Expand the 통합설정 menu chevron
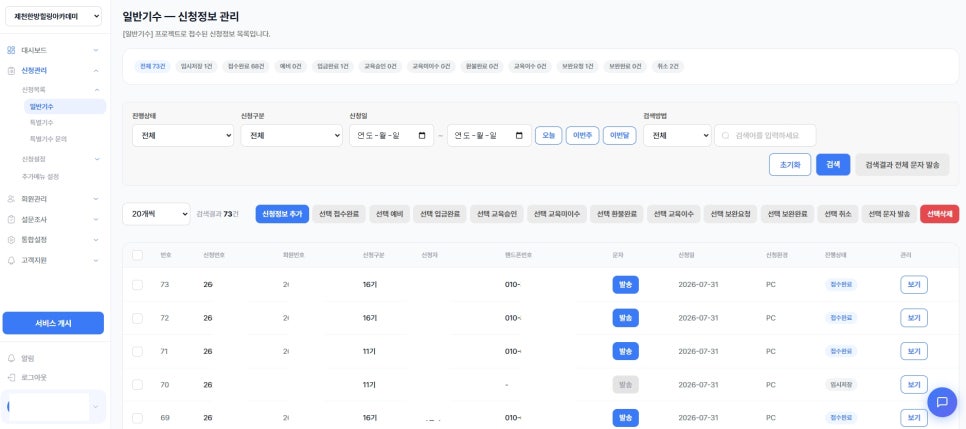The image size is (966, 429). click(x=95, y=240)
